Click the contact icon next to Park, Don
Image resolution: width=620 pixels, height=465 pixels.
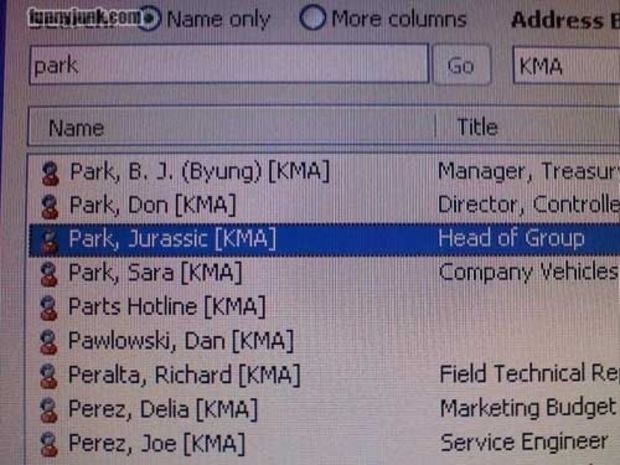pyautogui.click(x=49, y=206)
